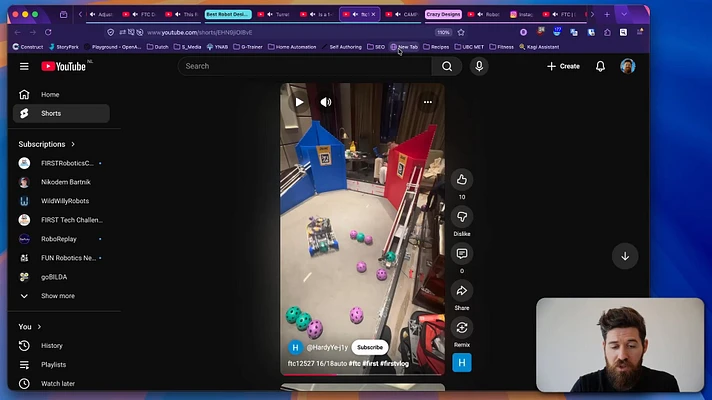
Task: Open History in the sidebar
Action: pyautogui.click(x=61, y=346)
